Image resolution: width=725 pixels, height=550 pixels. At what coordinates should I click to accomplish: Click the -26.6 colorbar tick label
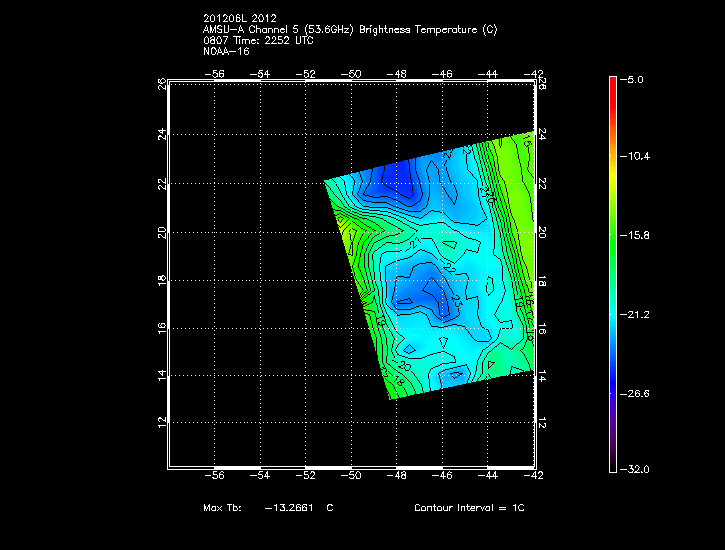pos(636,394)
